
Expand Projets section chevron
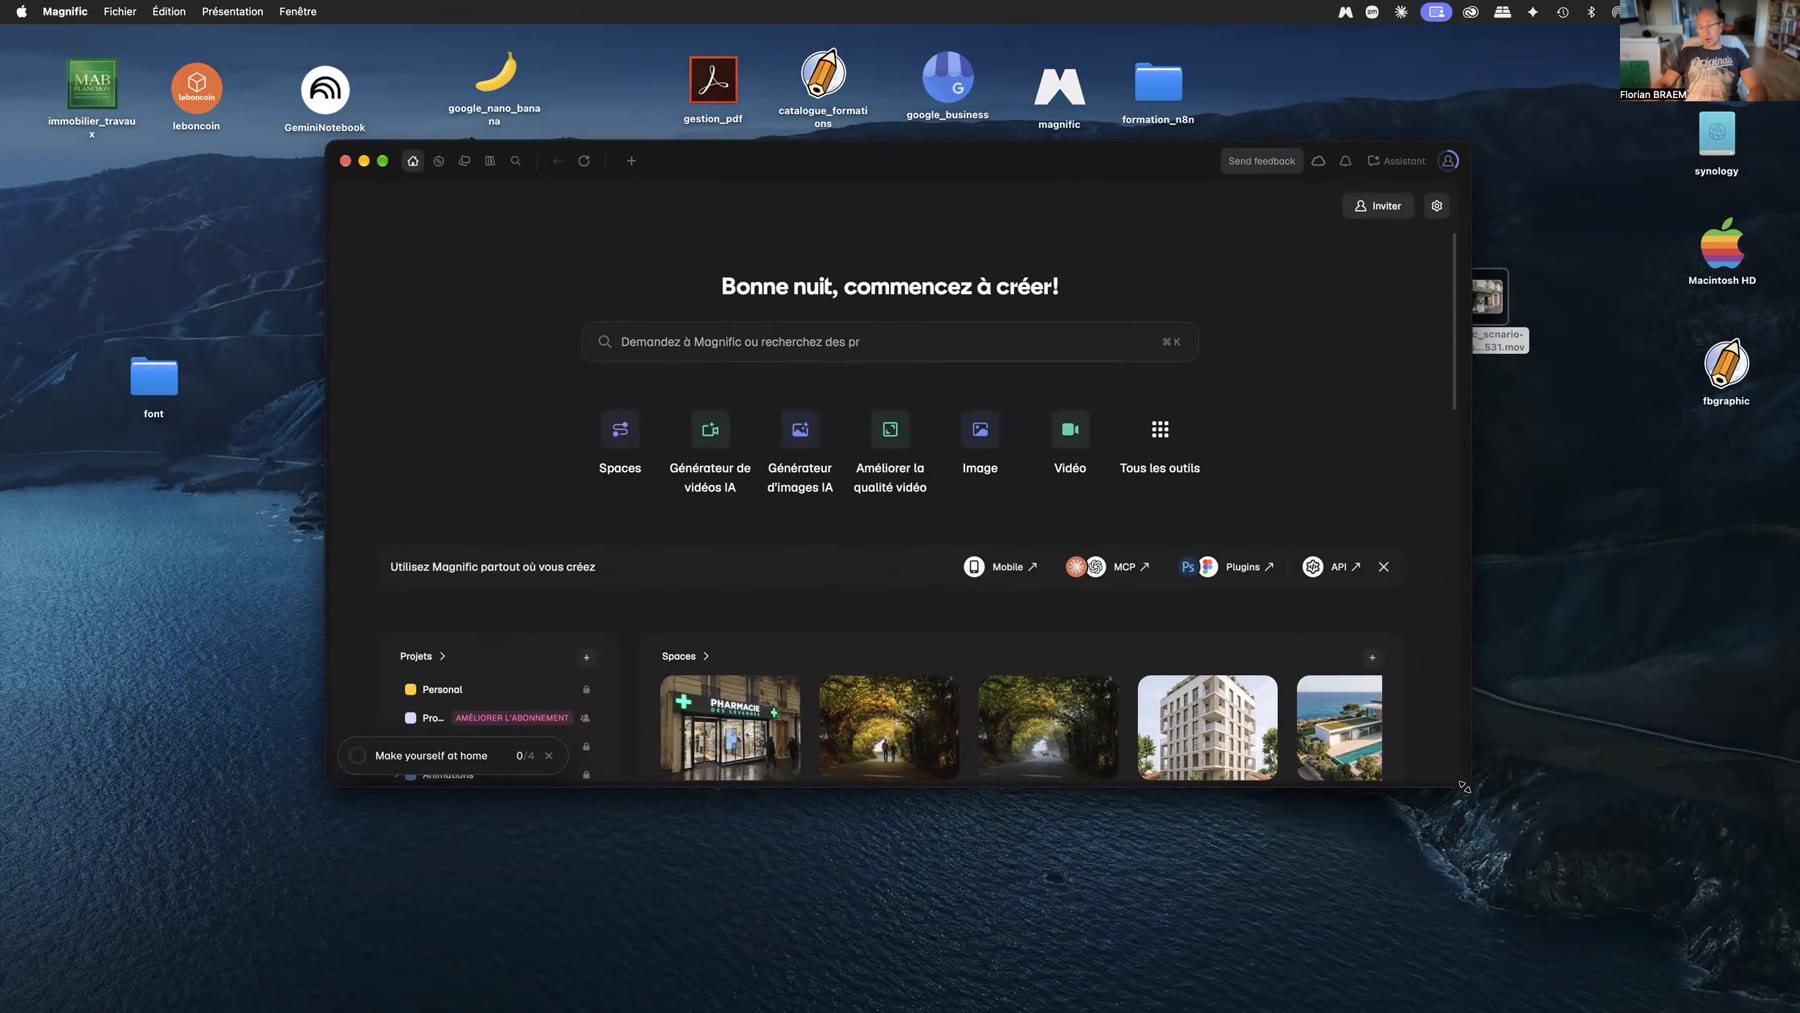pos(442,657)
